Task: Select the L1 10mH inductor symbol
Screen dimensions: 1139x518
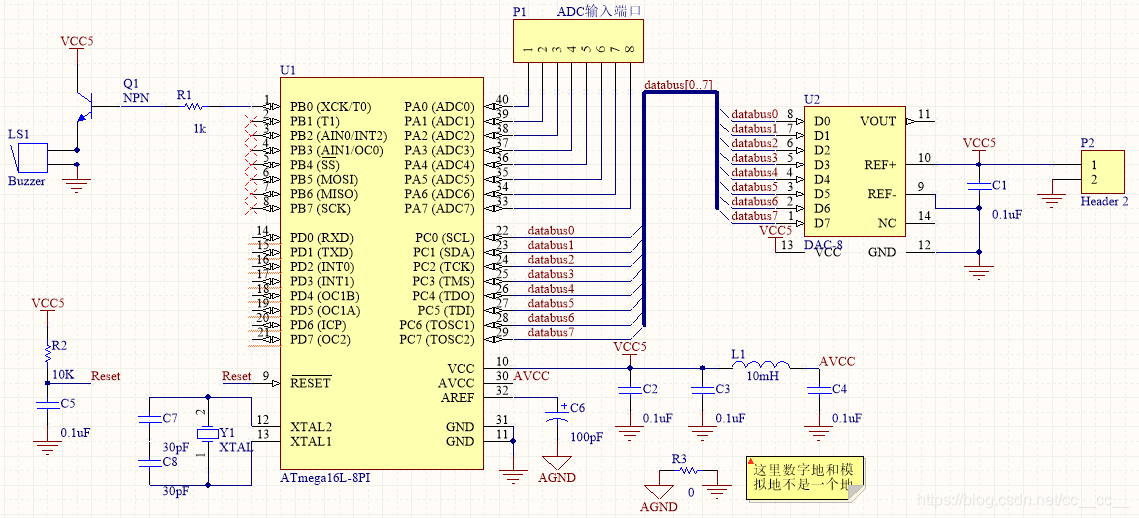Action: (764, 366)
